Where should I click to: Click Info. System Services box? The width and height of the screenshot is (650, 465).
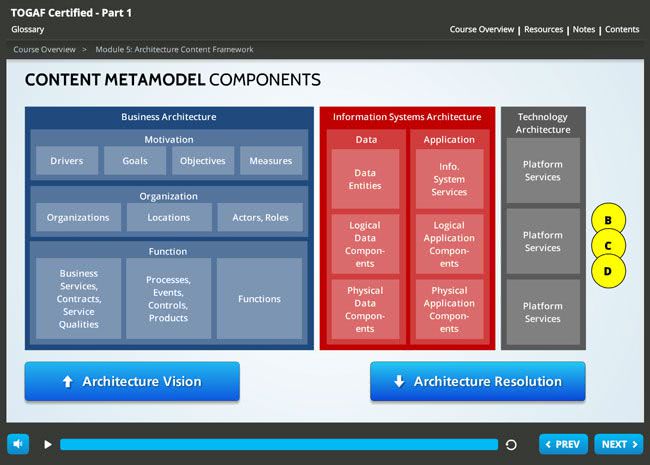tap(449, 179)
